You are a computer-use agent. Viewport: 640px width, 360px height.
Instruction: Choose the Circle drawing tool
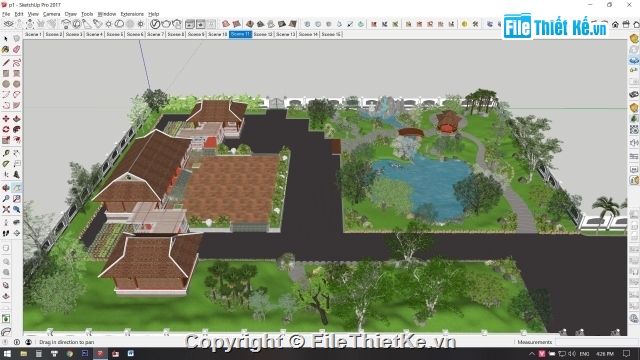pyautogui.click(x=6, y=84)
